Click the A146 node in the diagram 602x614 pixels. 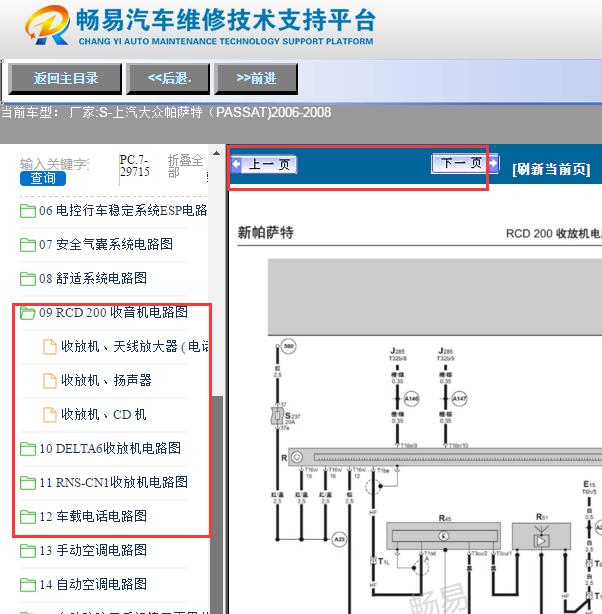click(x=411, y=399)
